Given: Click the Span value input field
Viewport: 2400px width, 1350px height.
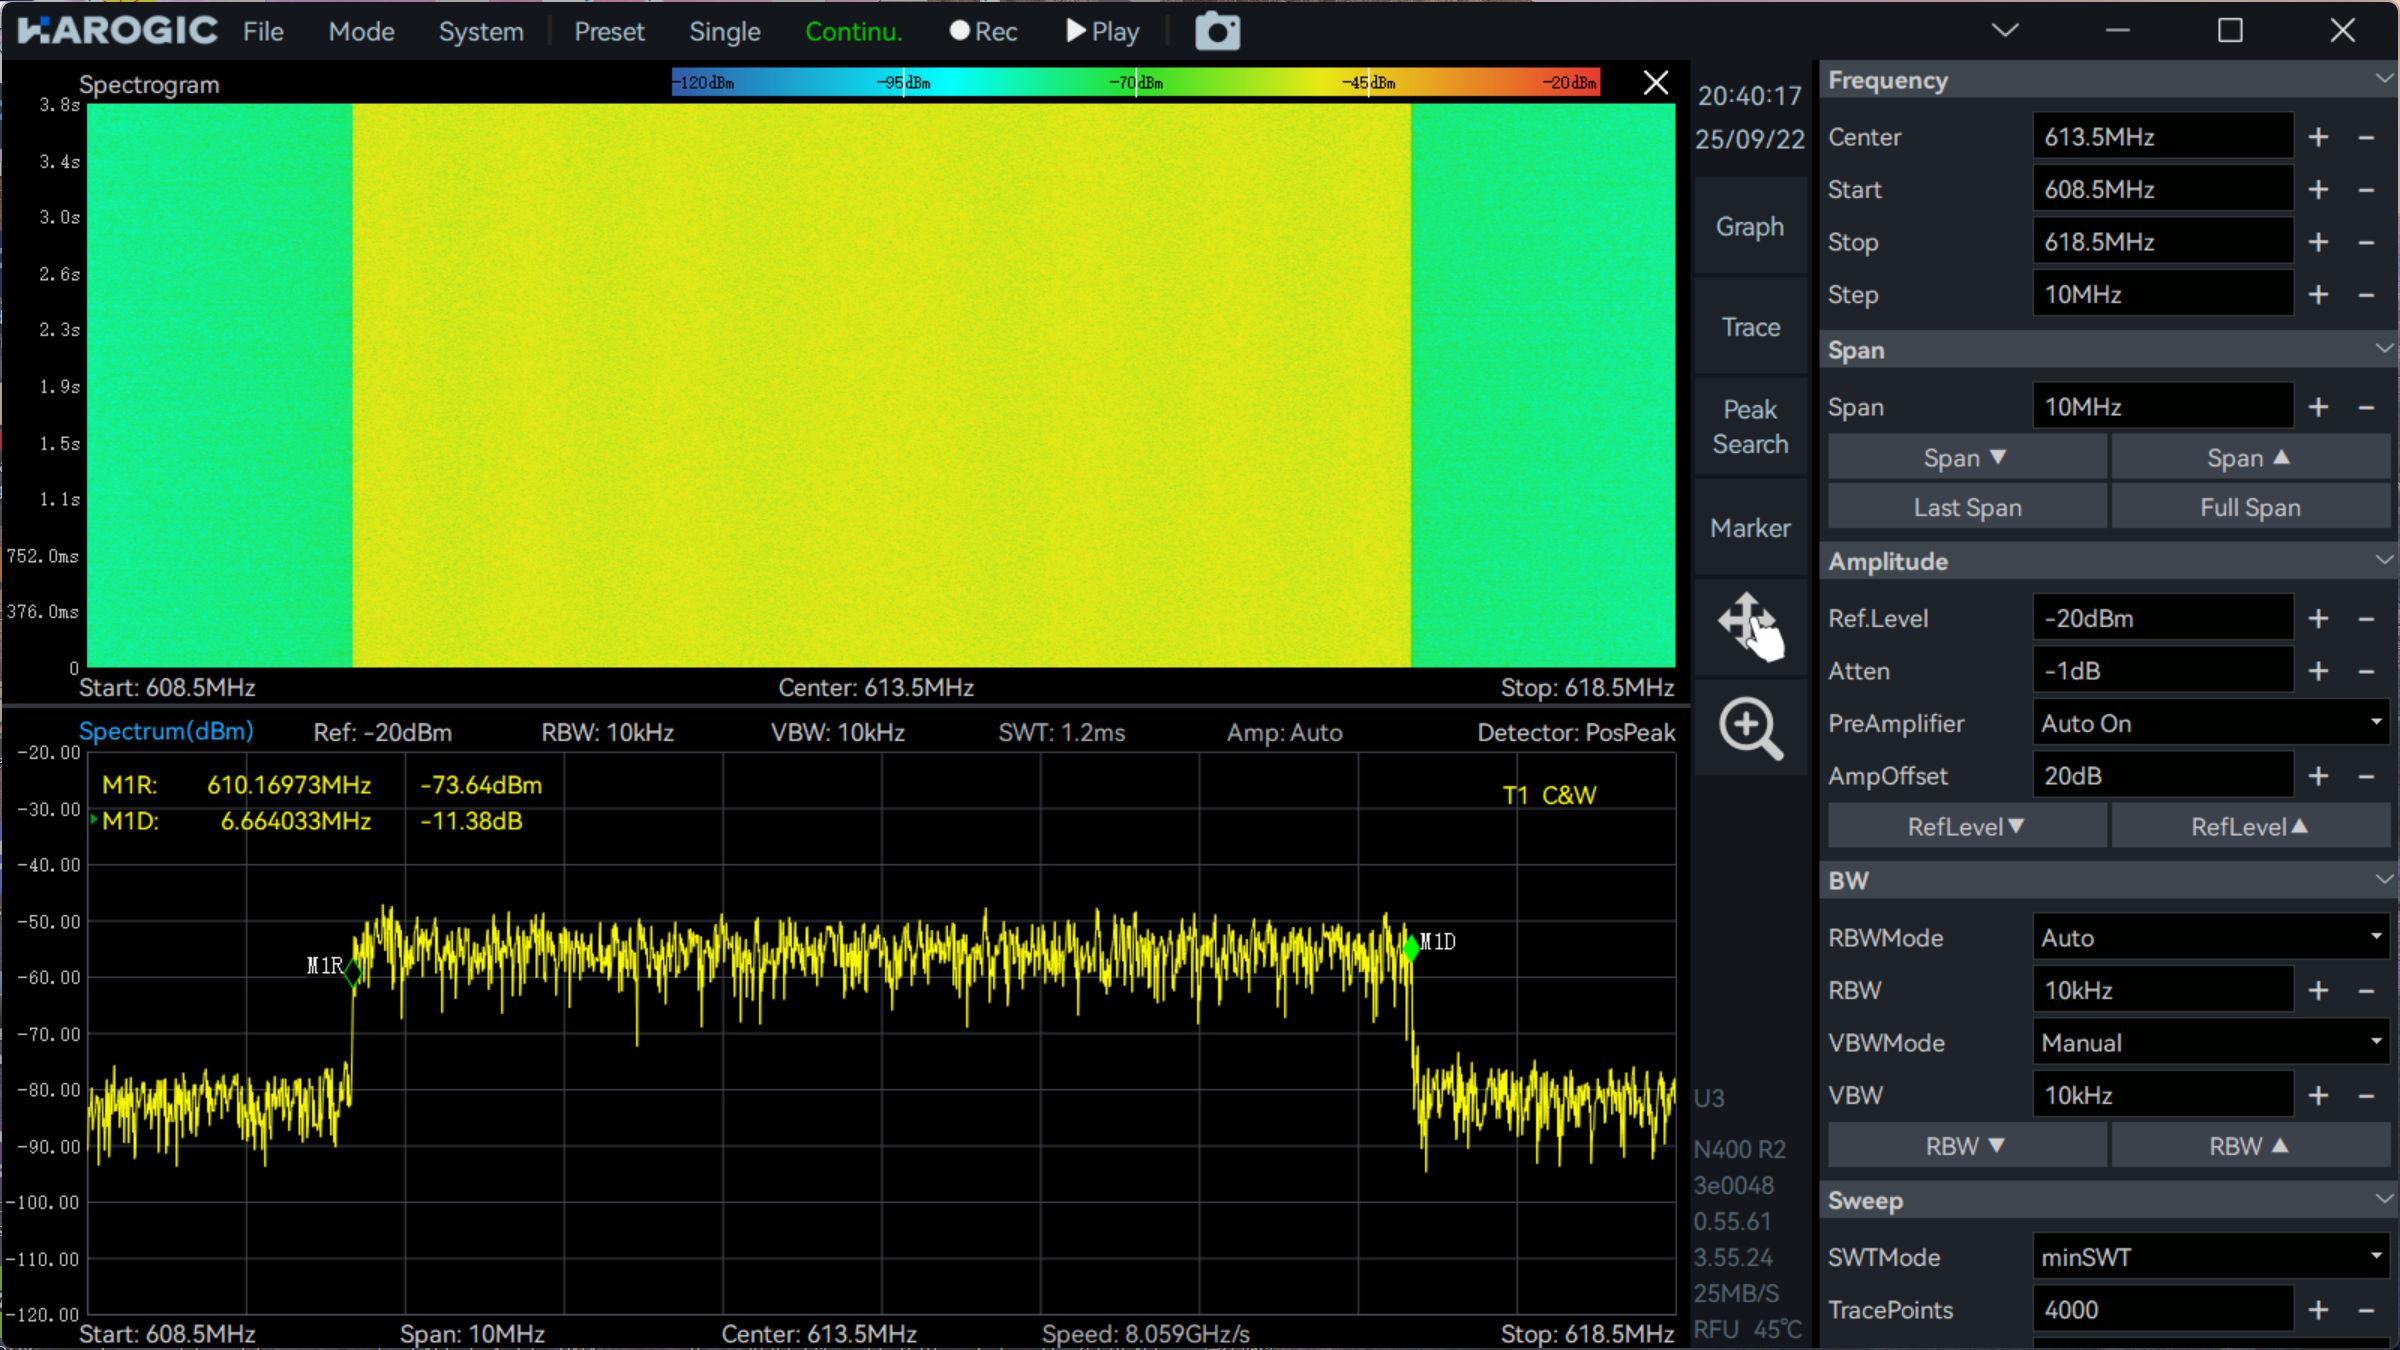Looking at the screenshot, I should [2162, 407].
